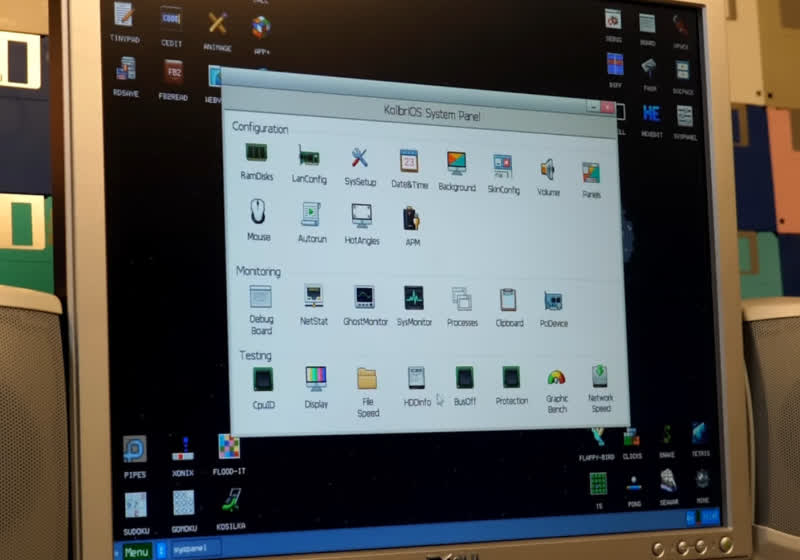Viewport: 800px width, 560px height.
Task: Launch the TETRIS desktop icon
Action: (x=700, y=440)
